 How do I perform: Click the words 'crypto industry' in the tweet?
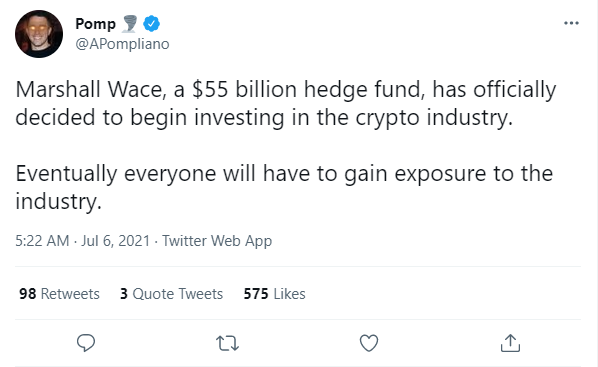click(434, 118)
